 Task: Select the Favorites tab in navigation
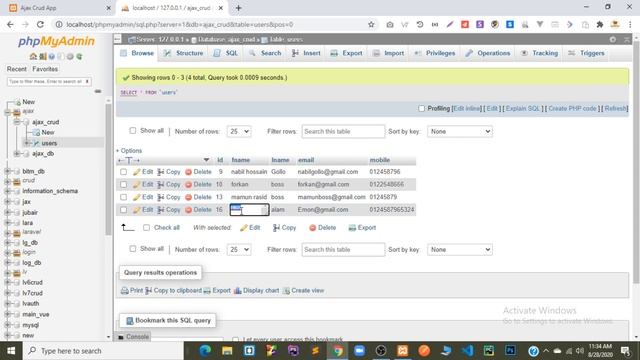[x=45, y=69]
